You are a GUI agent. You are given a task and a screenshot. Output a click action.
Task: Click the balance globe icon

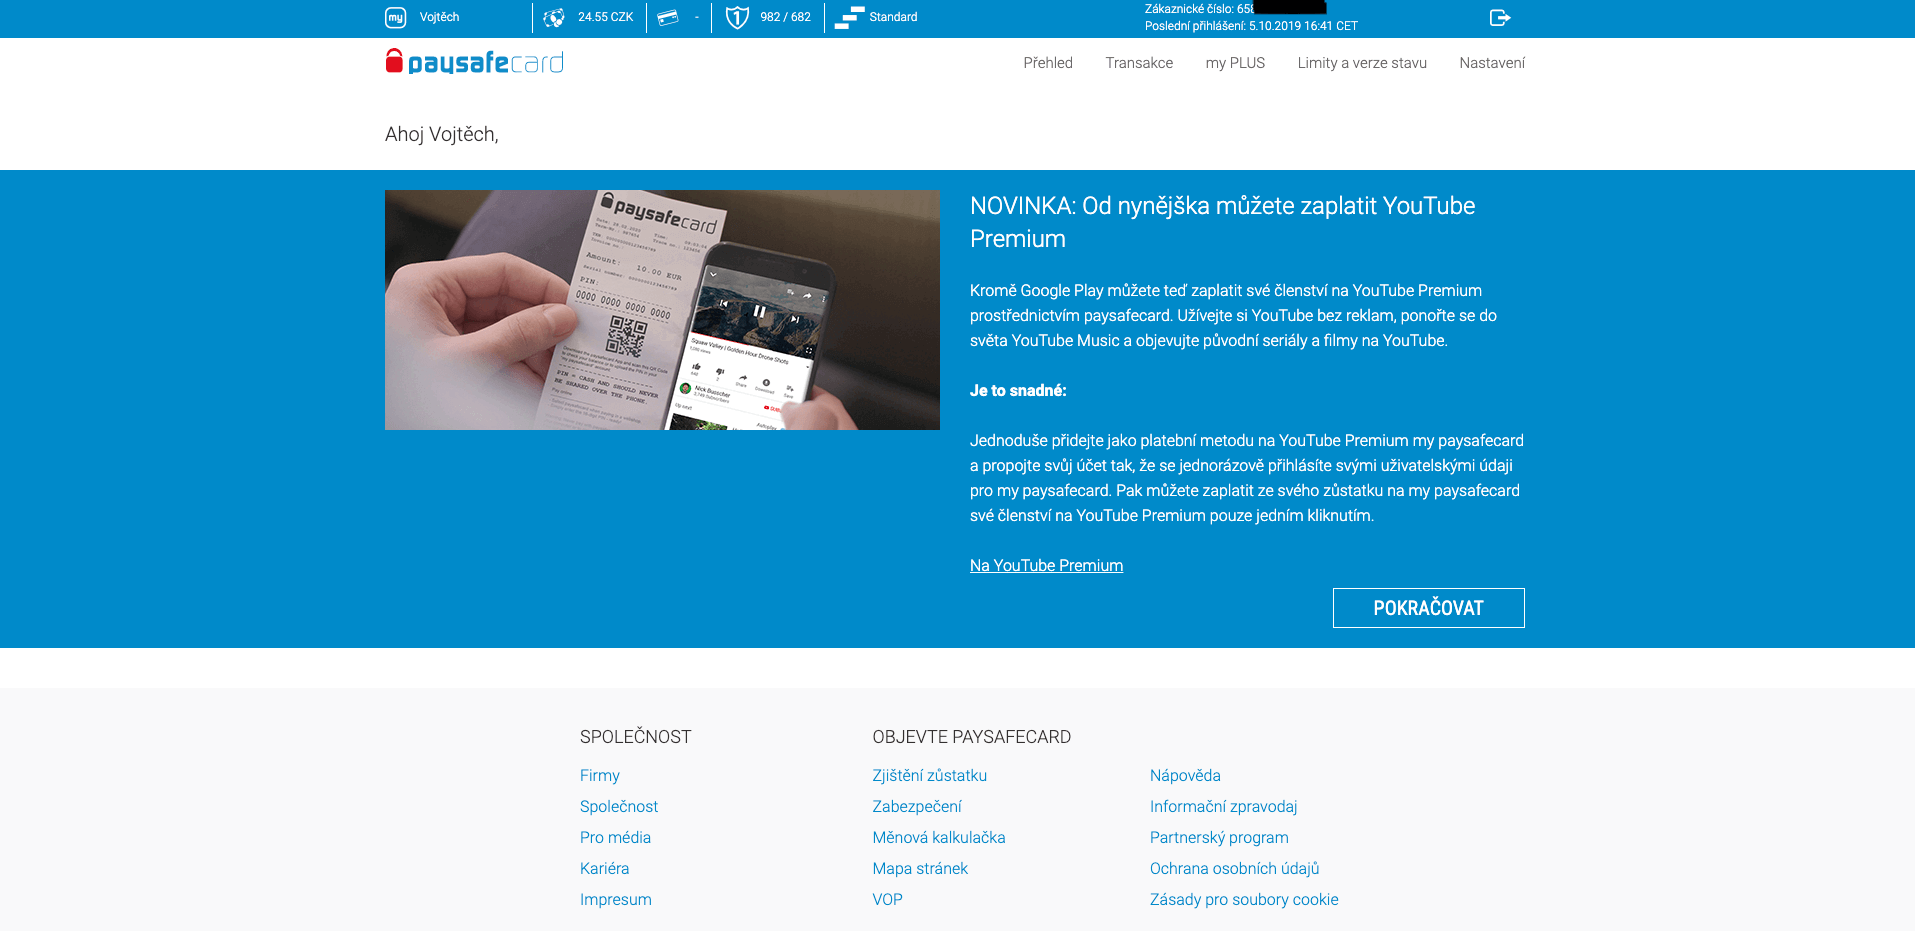pos(554,18)
